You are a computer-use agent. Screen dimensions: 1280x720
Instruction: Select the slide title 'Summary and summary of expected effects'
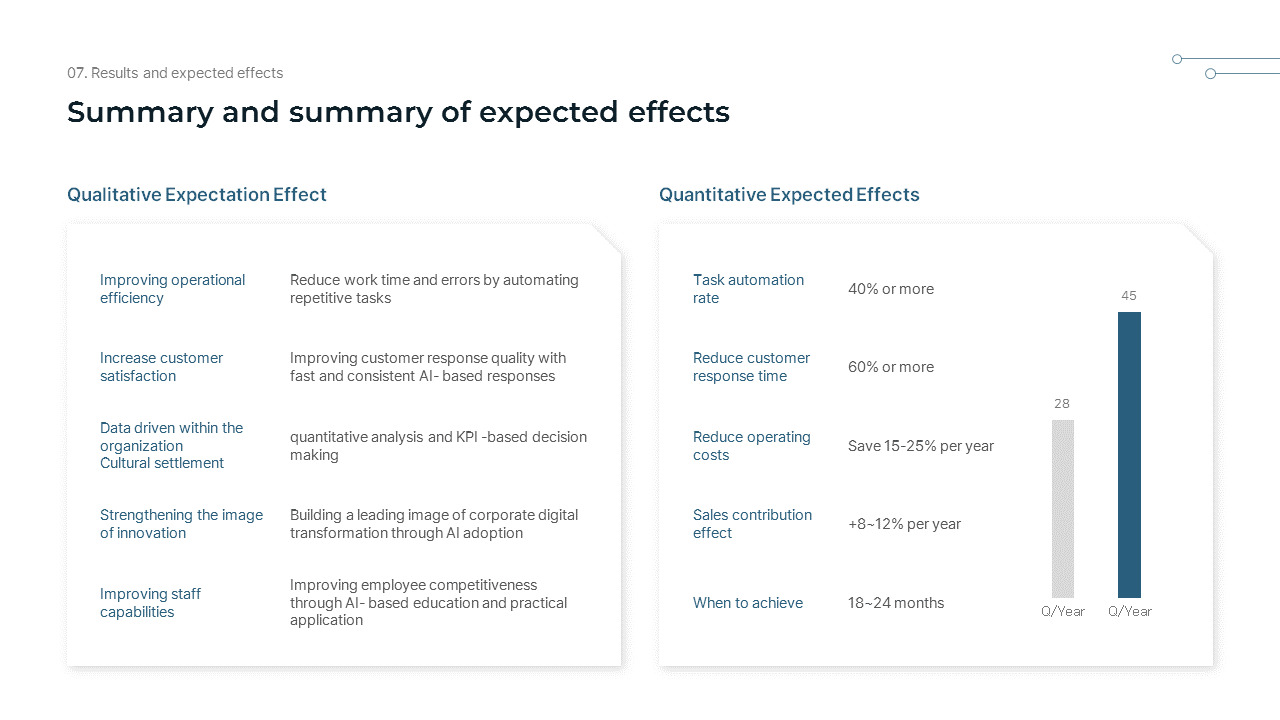click(x=398, y=112)
